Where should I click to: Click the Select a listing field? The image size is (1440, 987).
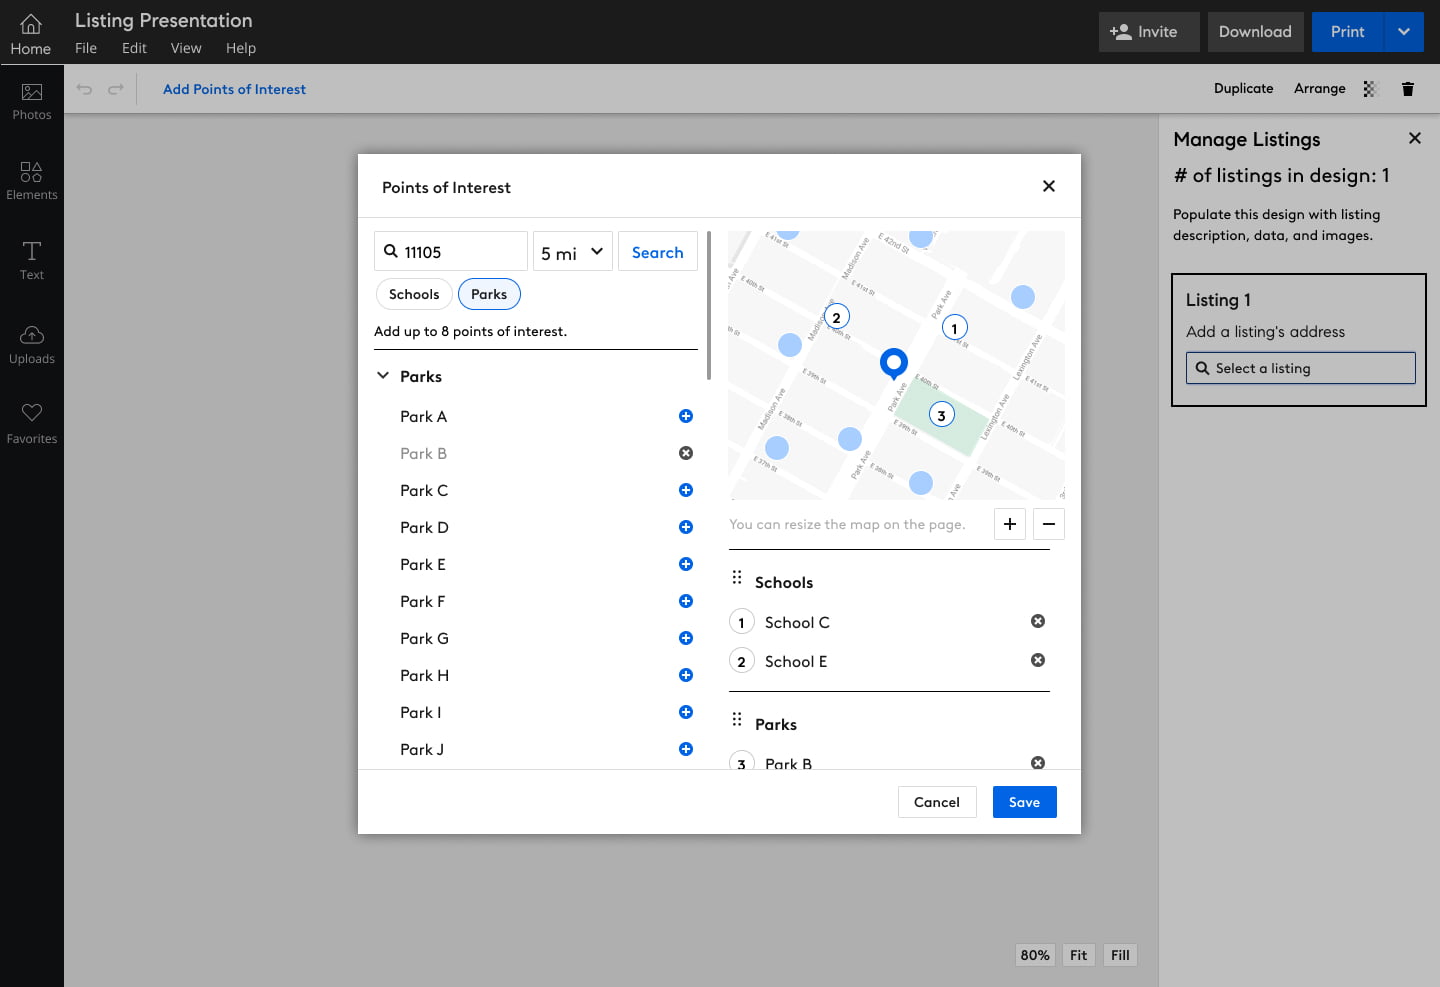pos(1301,368)
